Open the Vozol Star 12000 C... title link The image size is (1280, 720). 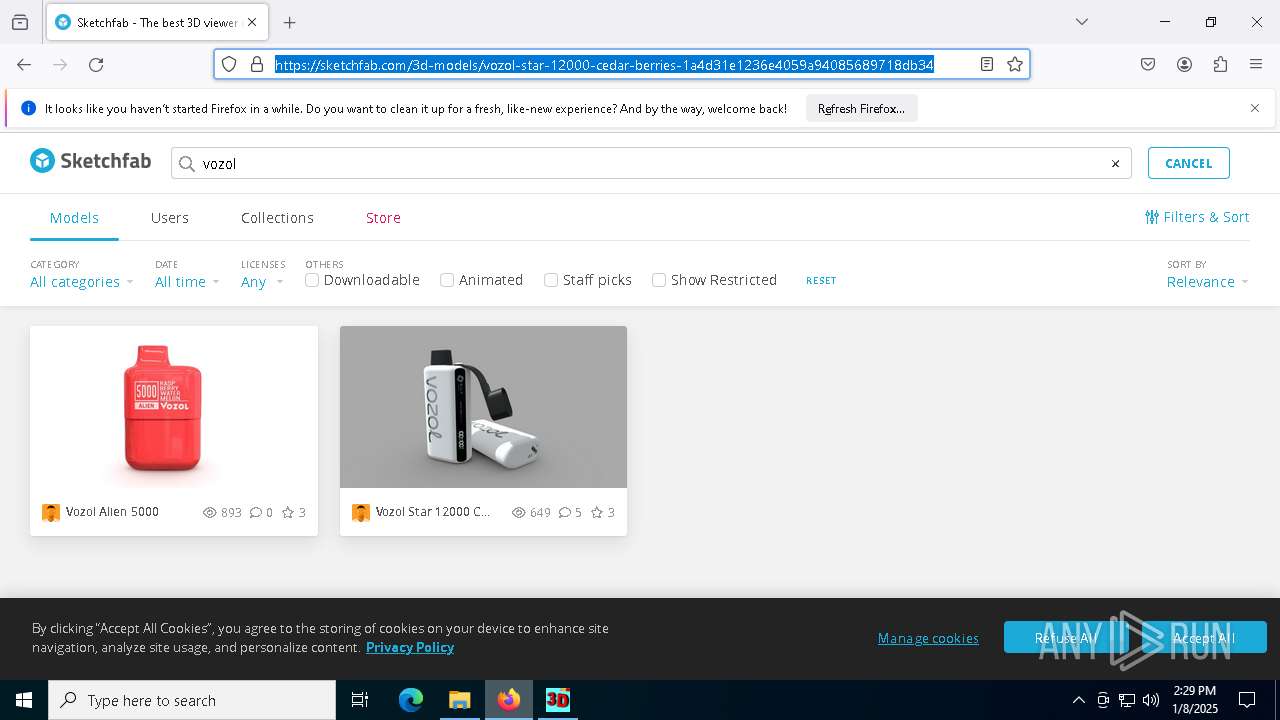433,512
